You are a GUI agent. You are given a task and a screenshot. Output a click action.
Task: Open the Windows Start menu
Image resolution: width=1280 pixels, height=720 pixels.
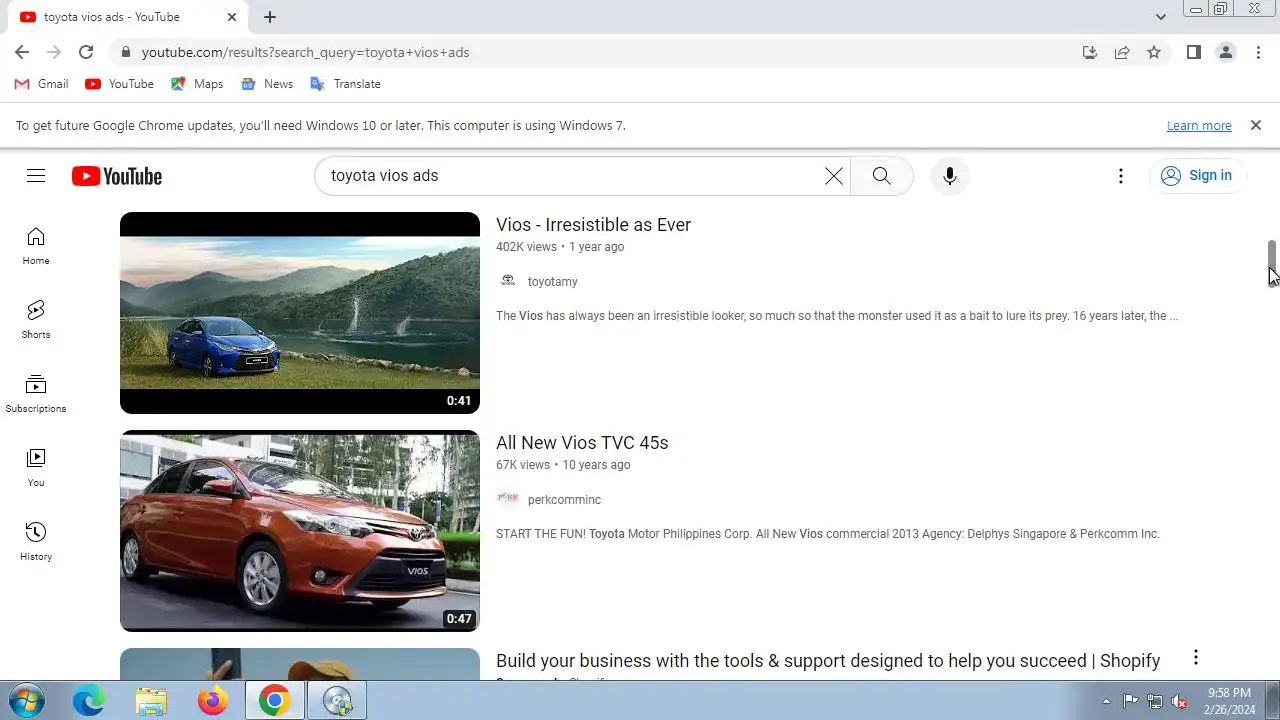(28, 701)
